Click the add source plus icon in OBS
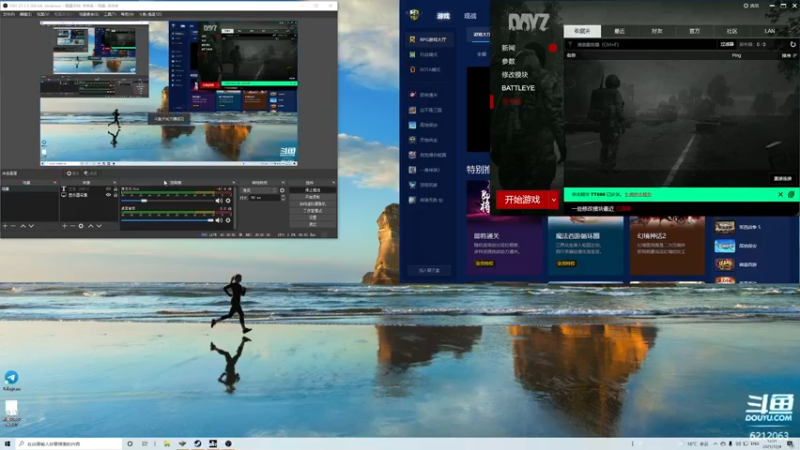 (64, 226)
